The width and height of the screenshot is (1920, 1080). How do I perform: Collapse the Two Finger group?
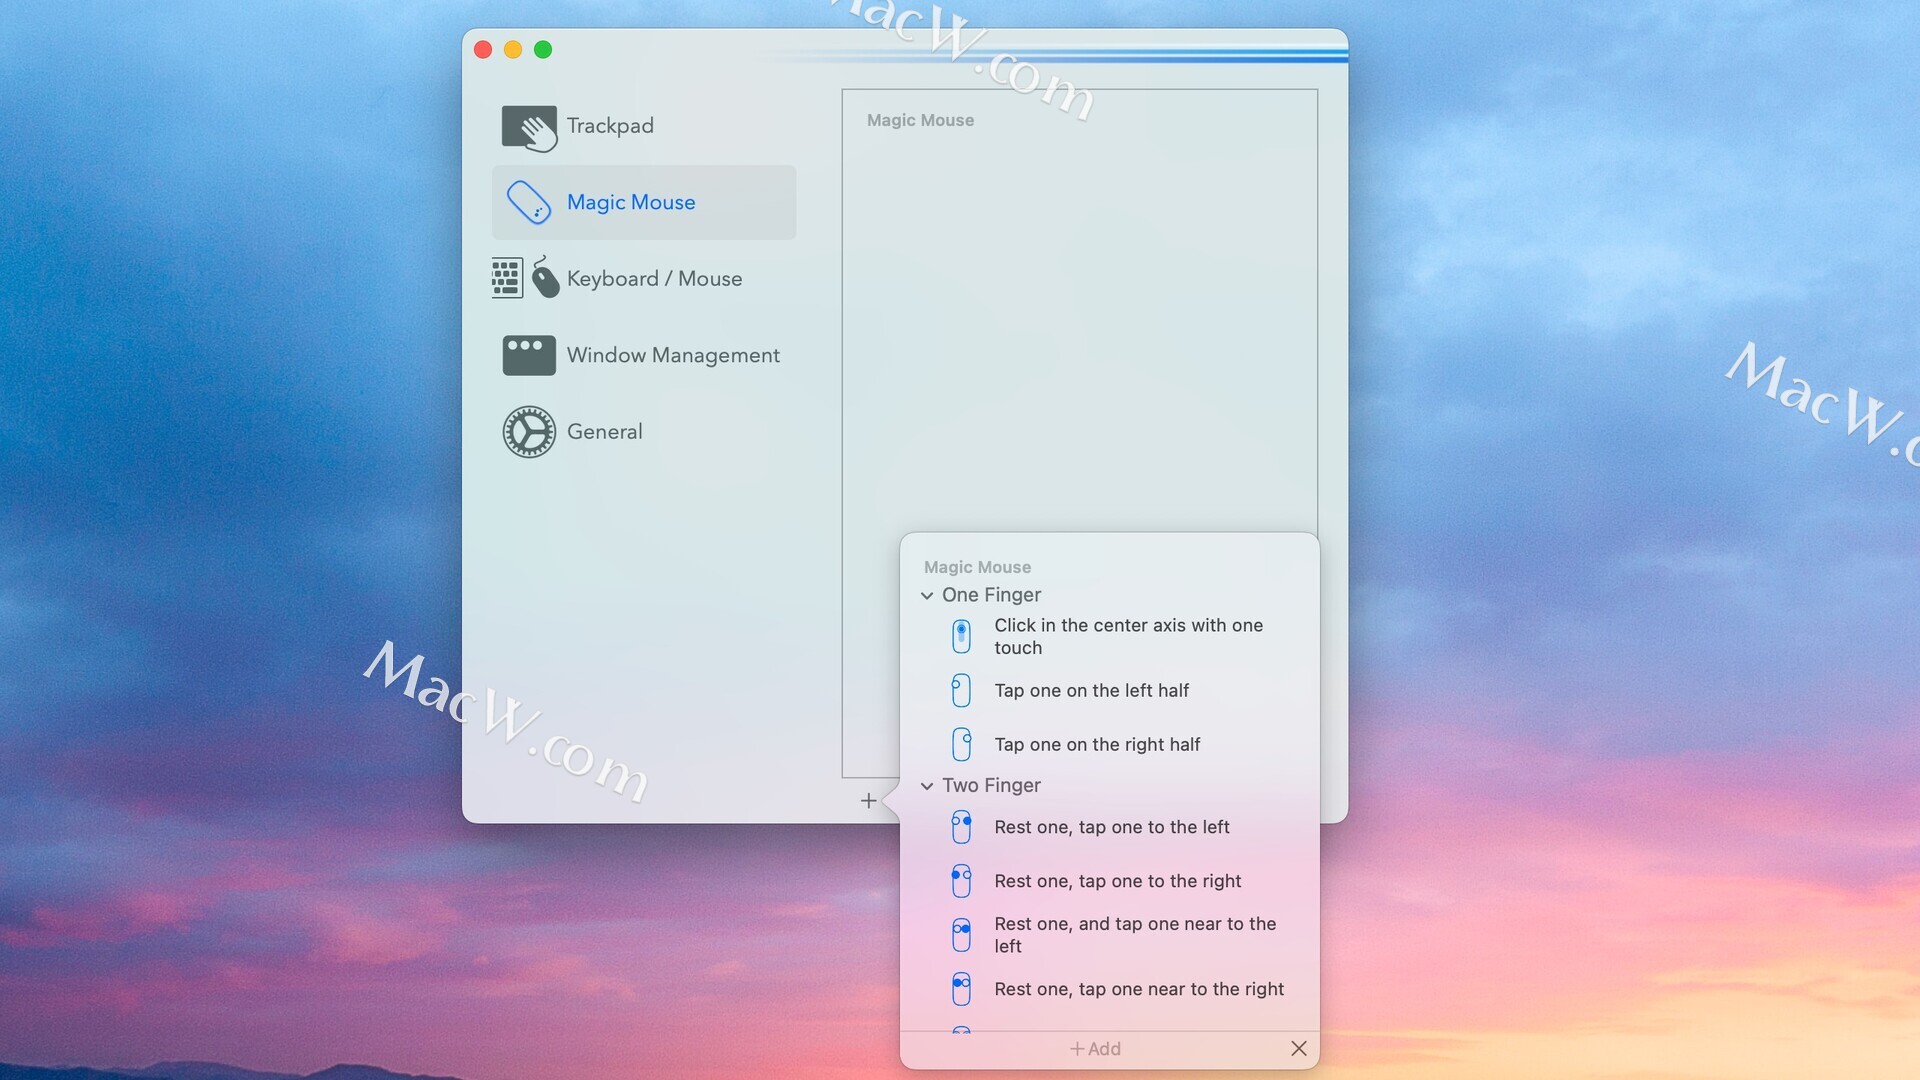click(927, 786)
